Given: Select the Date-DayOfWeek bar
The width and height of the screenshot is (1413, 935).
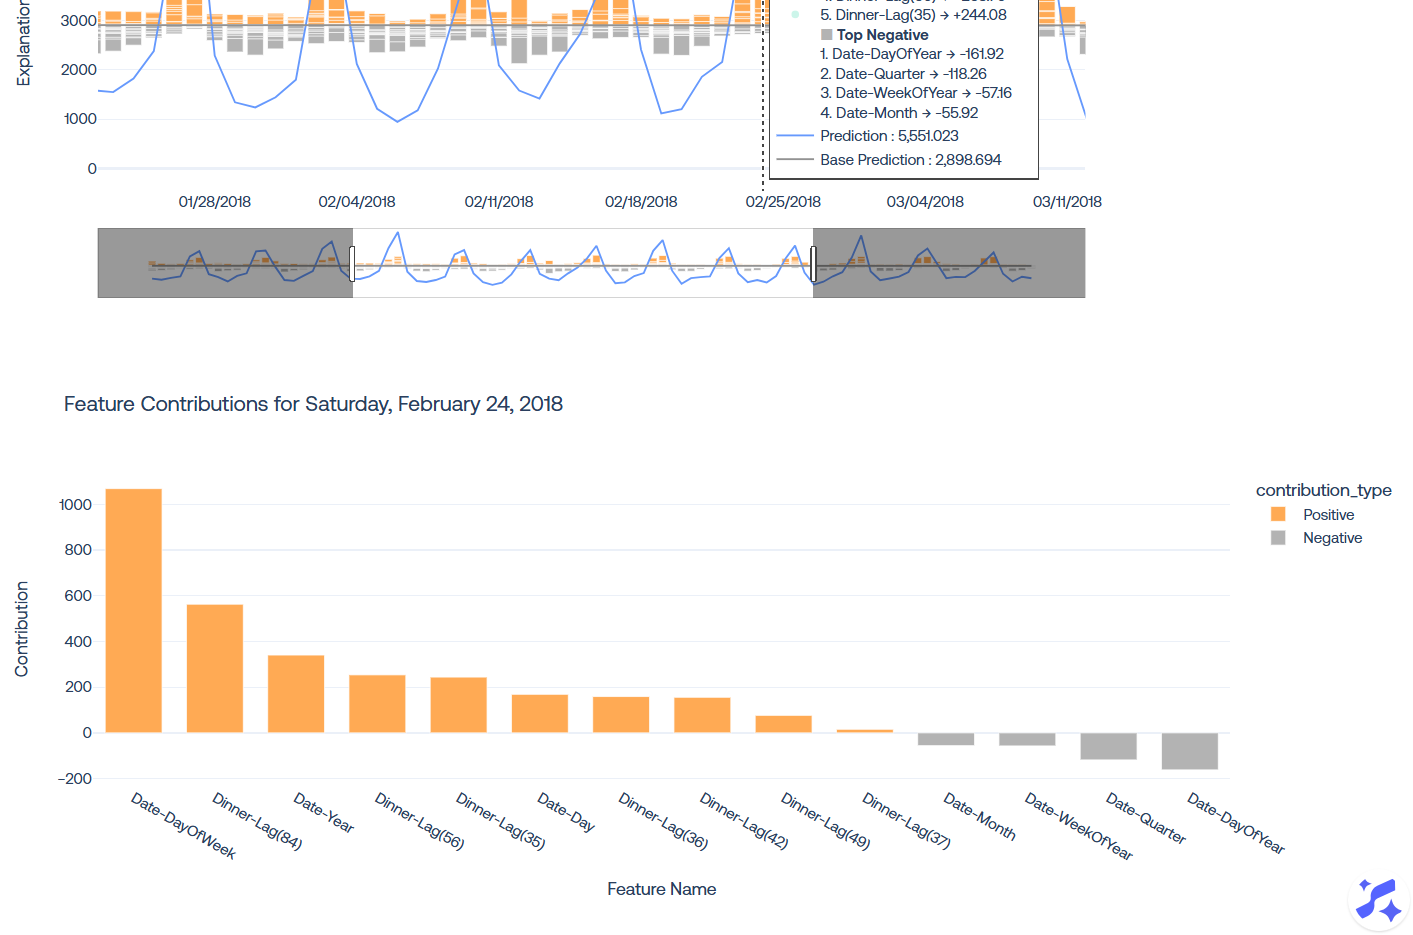Looking at the screenshot, I should click(x=133, y=610).
